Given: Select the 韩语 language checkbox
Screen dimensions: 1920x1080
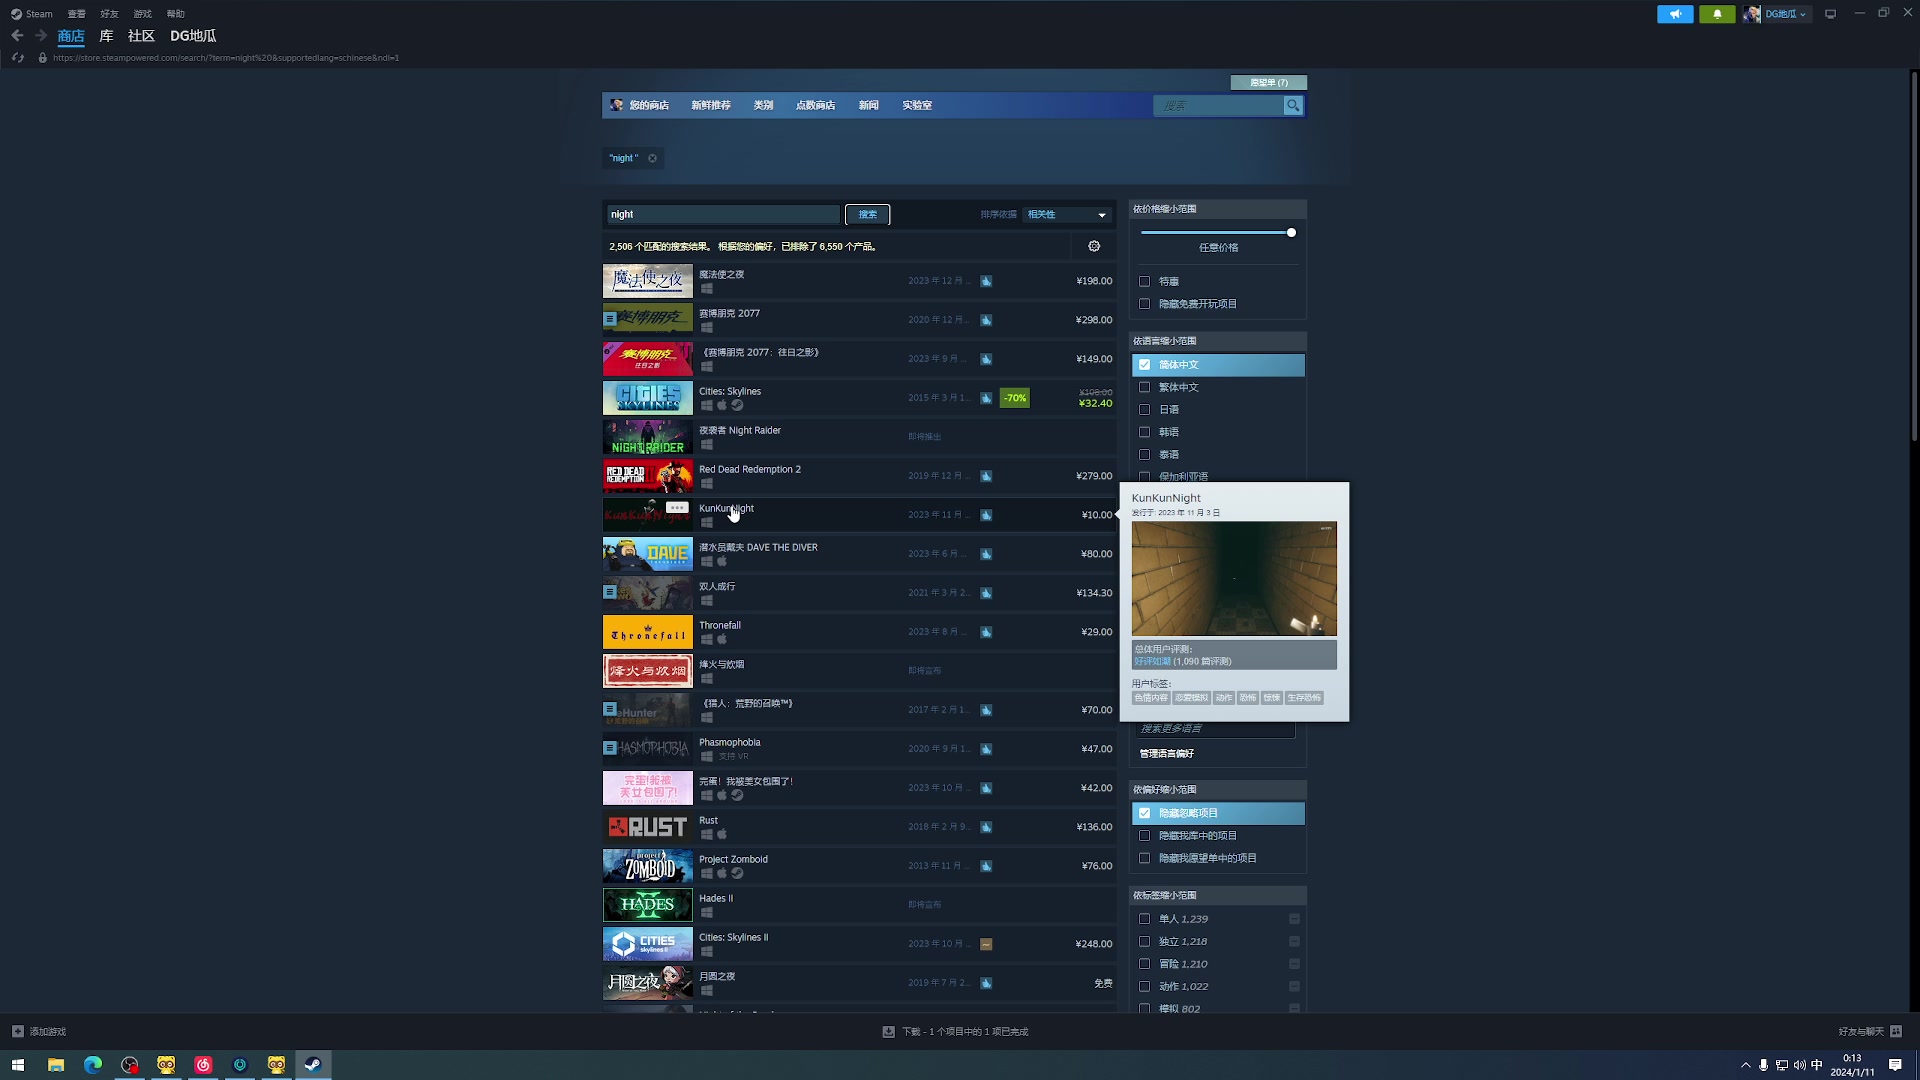Looking at the screenshot, I should [x=1145, y=432].
